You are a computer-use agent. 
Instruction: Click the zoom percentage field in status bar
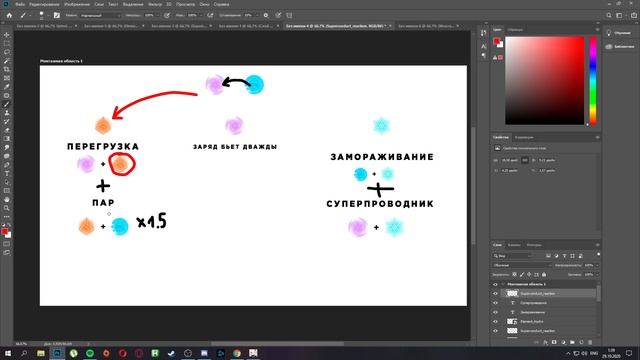click(21, 344)
